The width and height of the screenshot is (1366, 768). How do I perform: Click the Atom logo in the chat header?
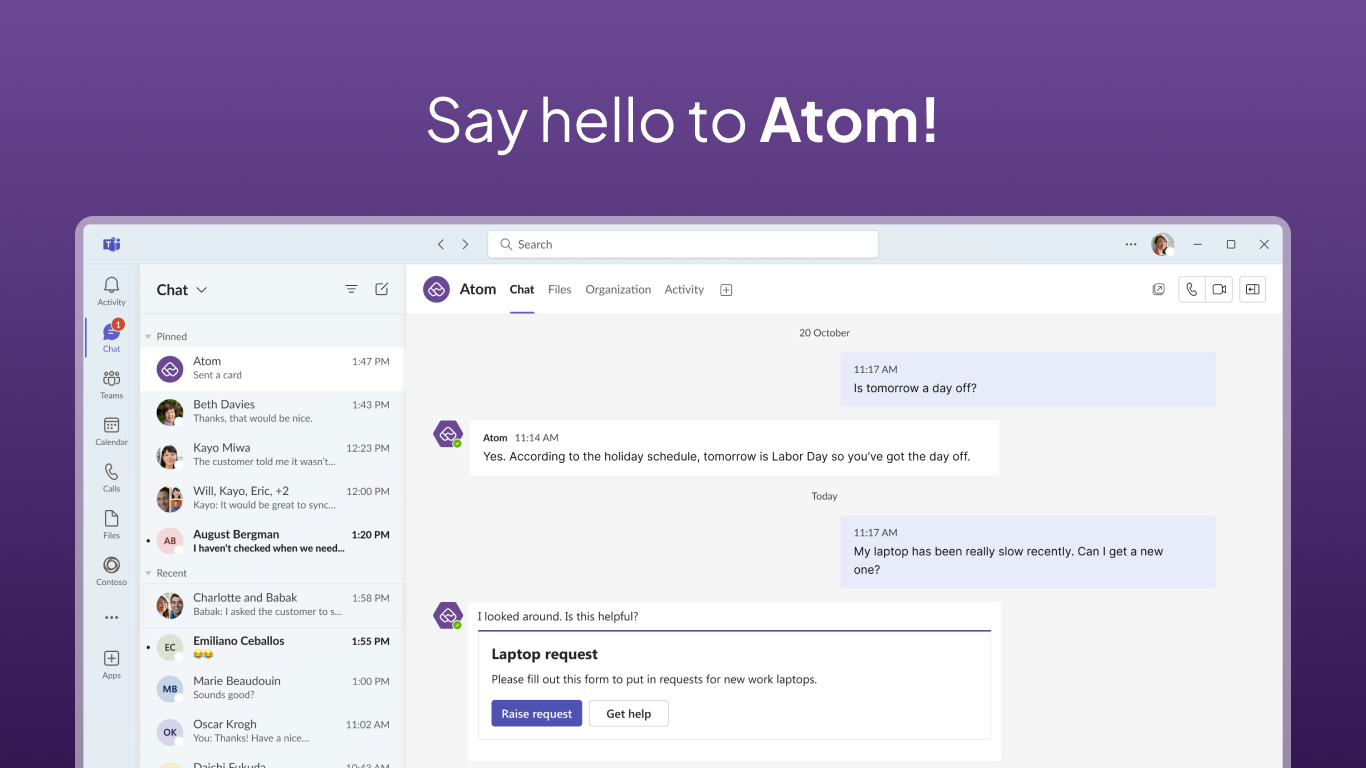click(x=436, y=289)
